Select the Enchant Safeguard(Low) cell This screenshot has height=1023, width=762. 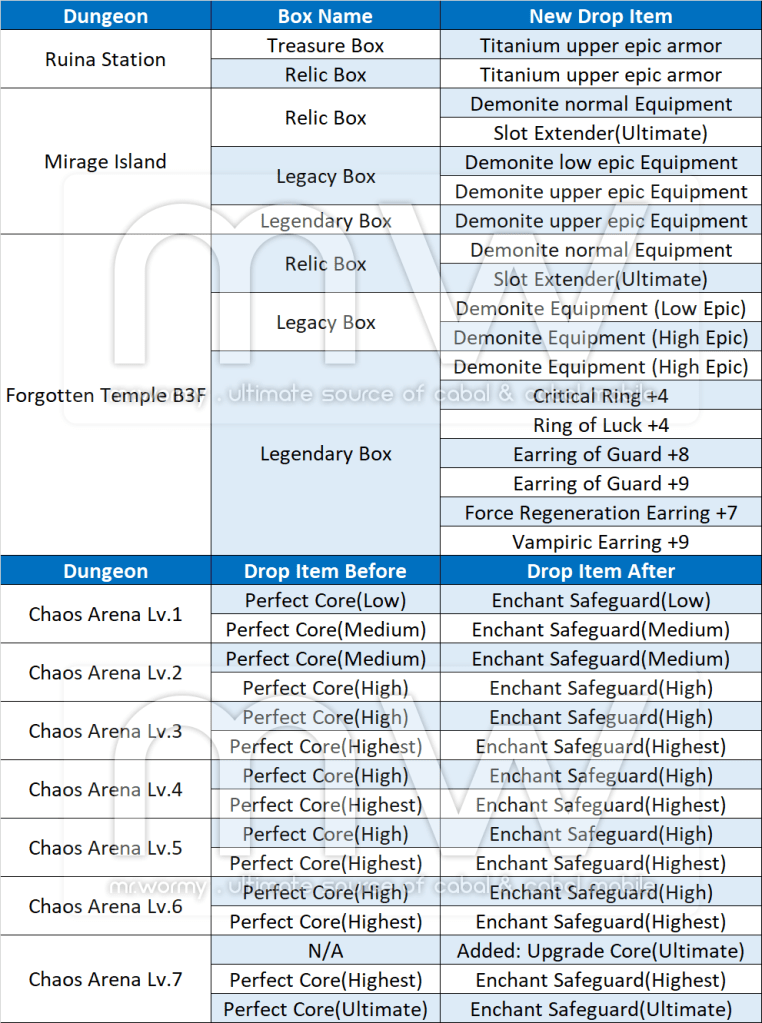600,600
